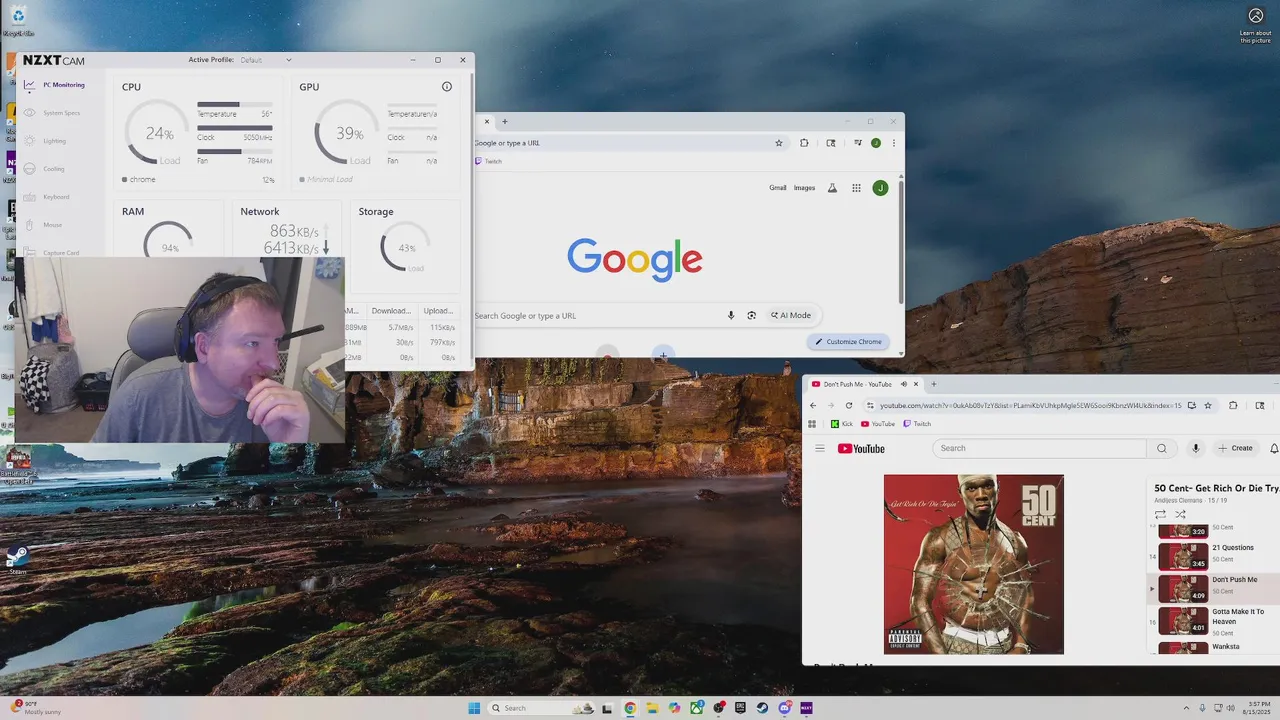Open the YouTube bookmark
The image size is (1280, 720).
[878, 424]
